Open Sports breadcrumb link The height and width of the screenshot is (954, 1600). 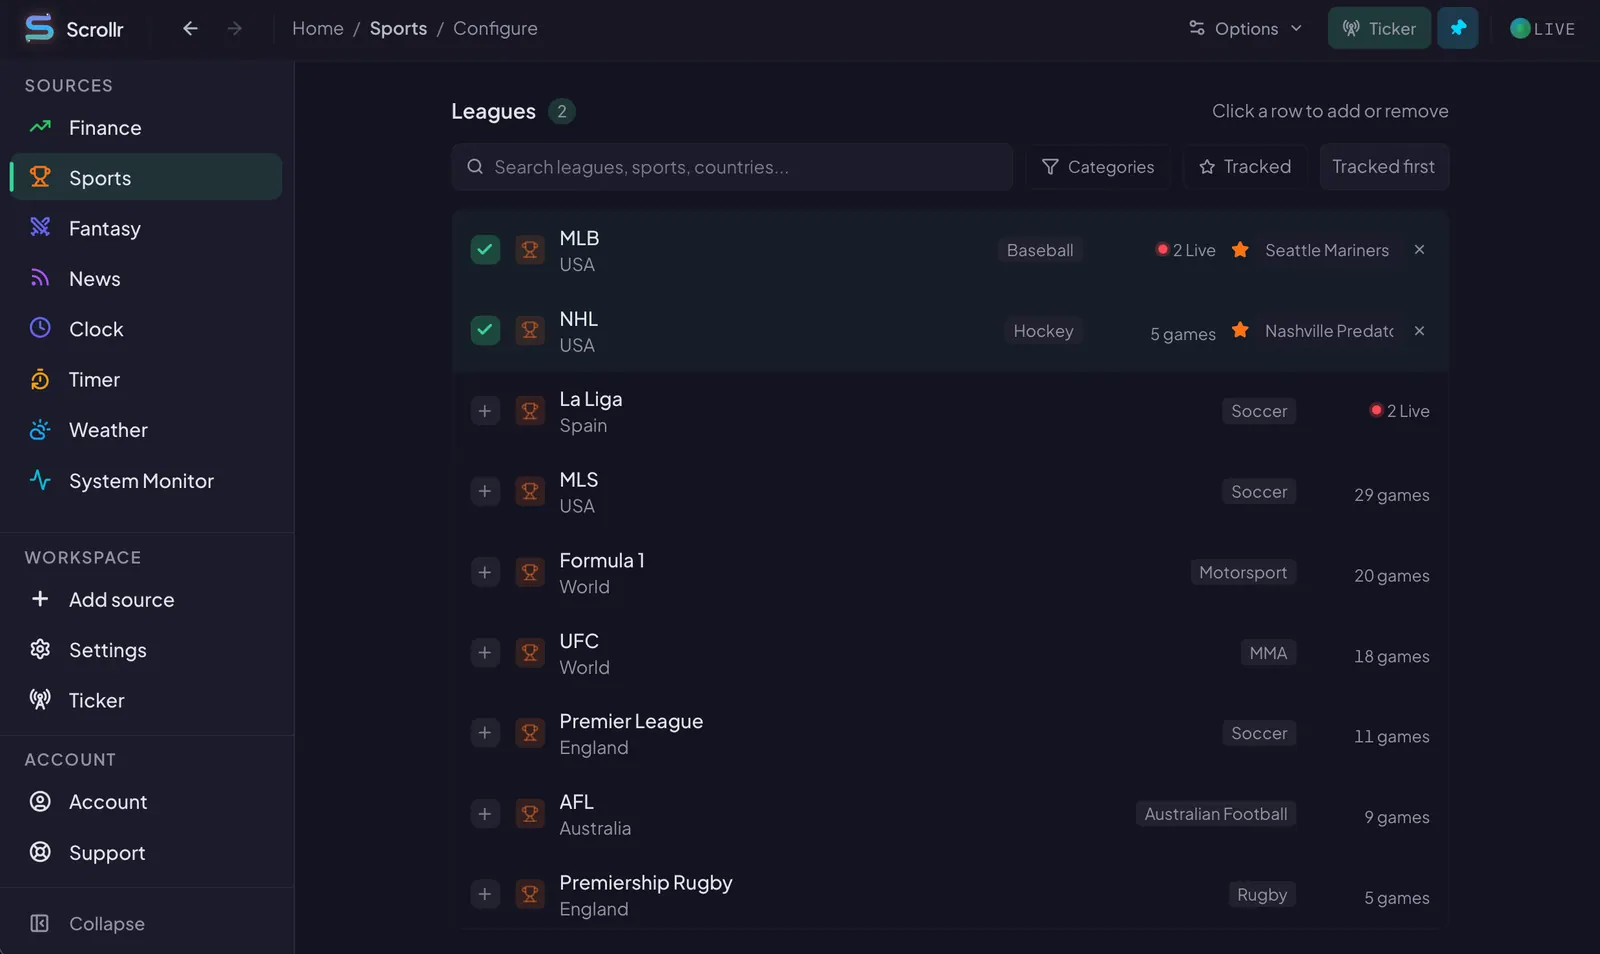[398, 28]
